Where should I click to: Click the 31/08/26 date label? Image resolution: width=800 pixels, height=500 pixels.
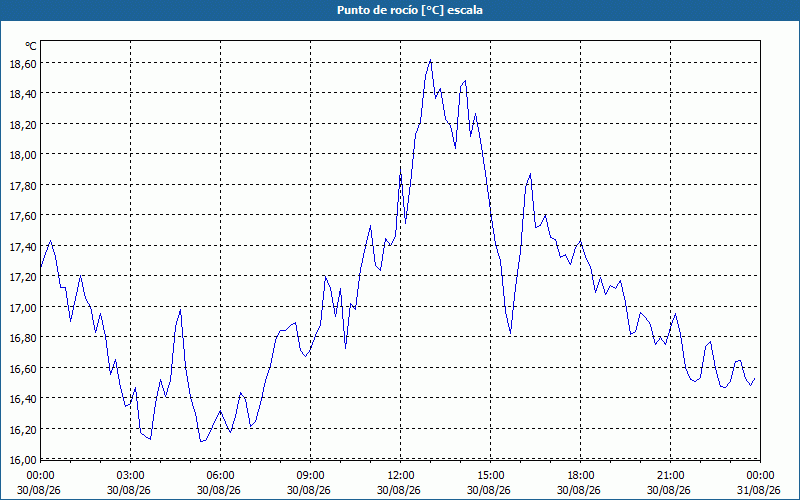coord(759,490)
